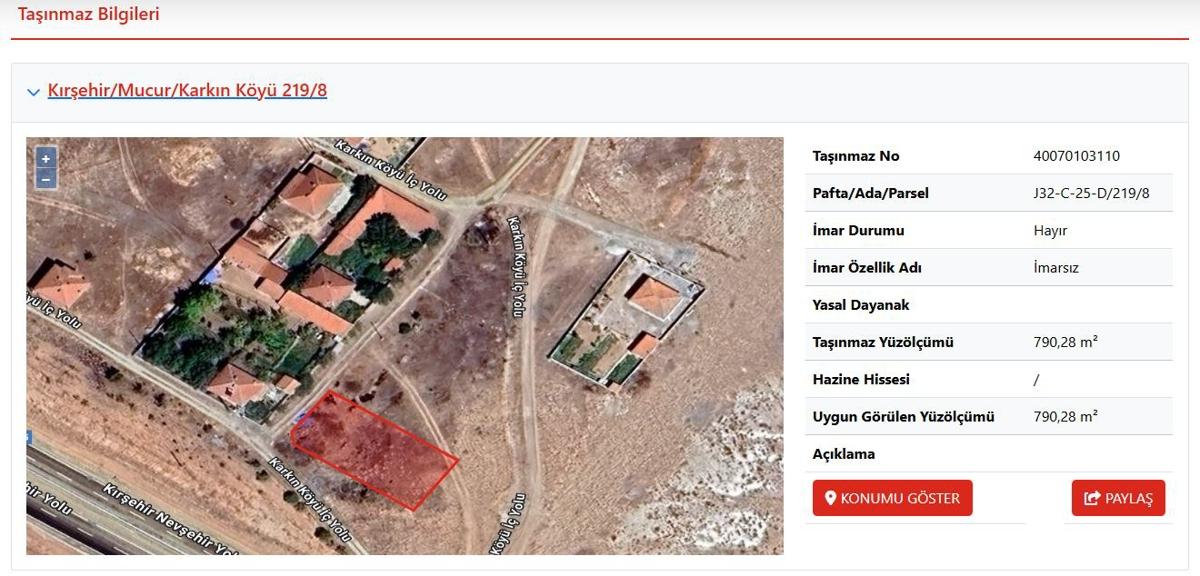Click the İmarsız zoning value
Viewport: 1200px width, 576px height.
click(1056, 268)
